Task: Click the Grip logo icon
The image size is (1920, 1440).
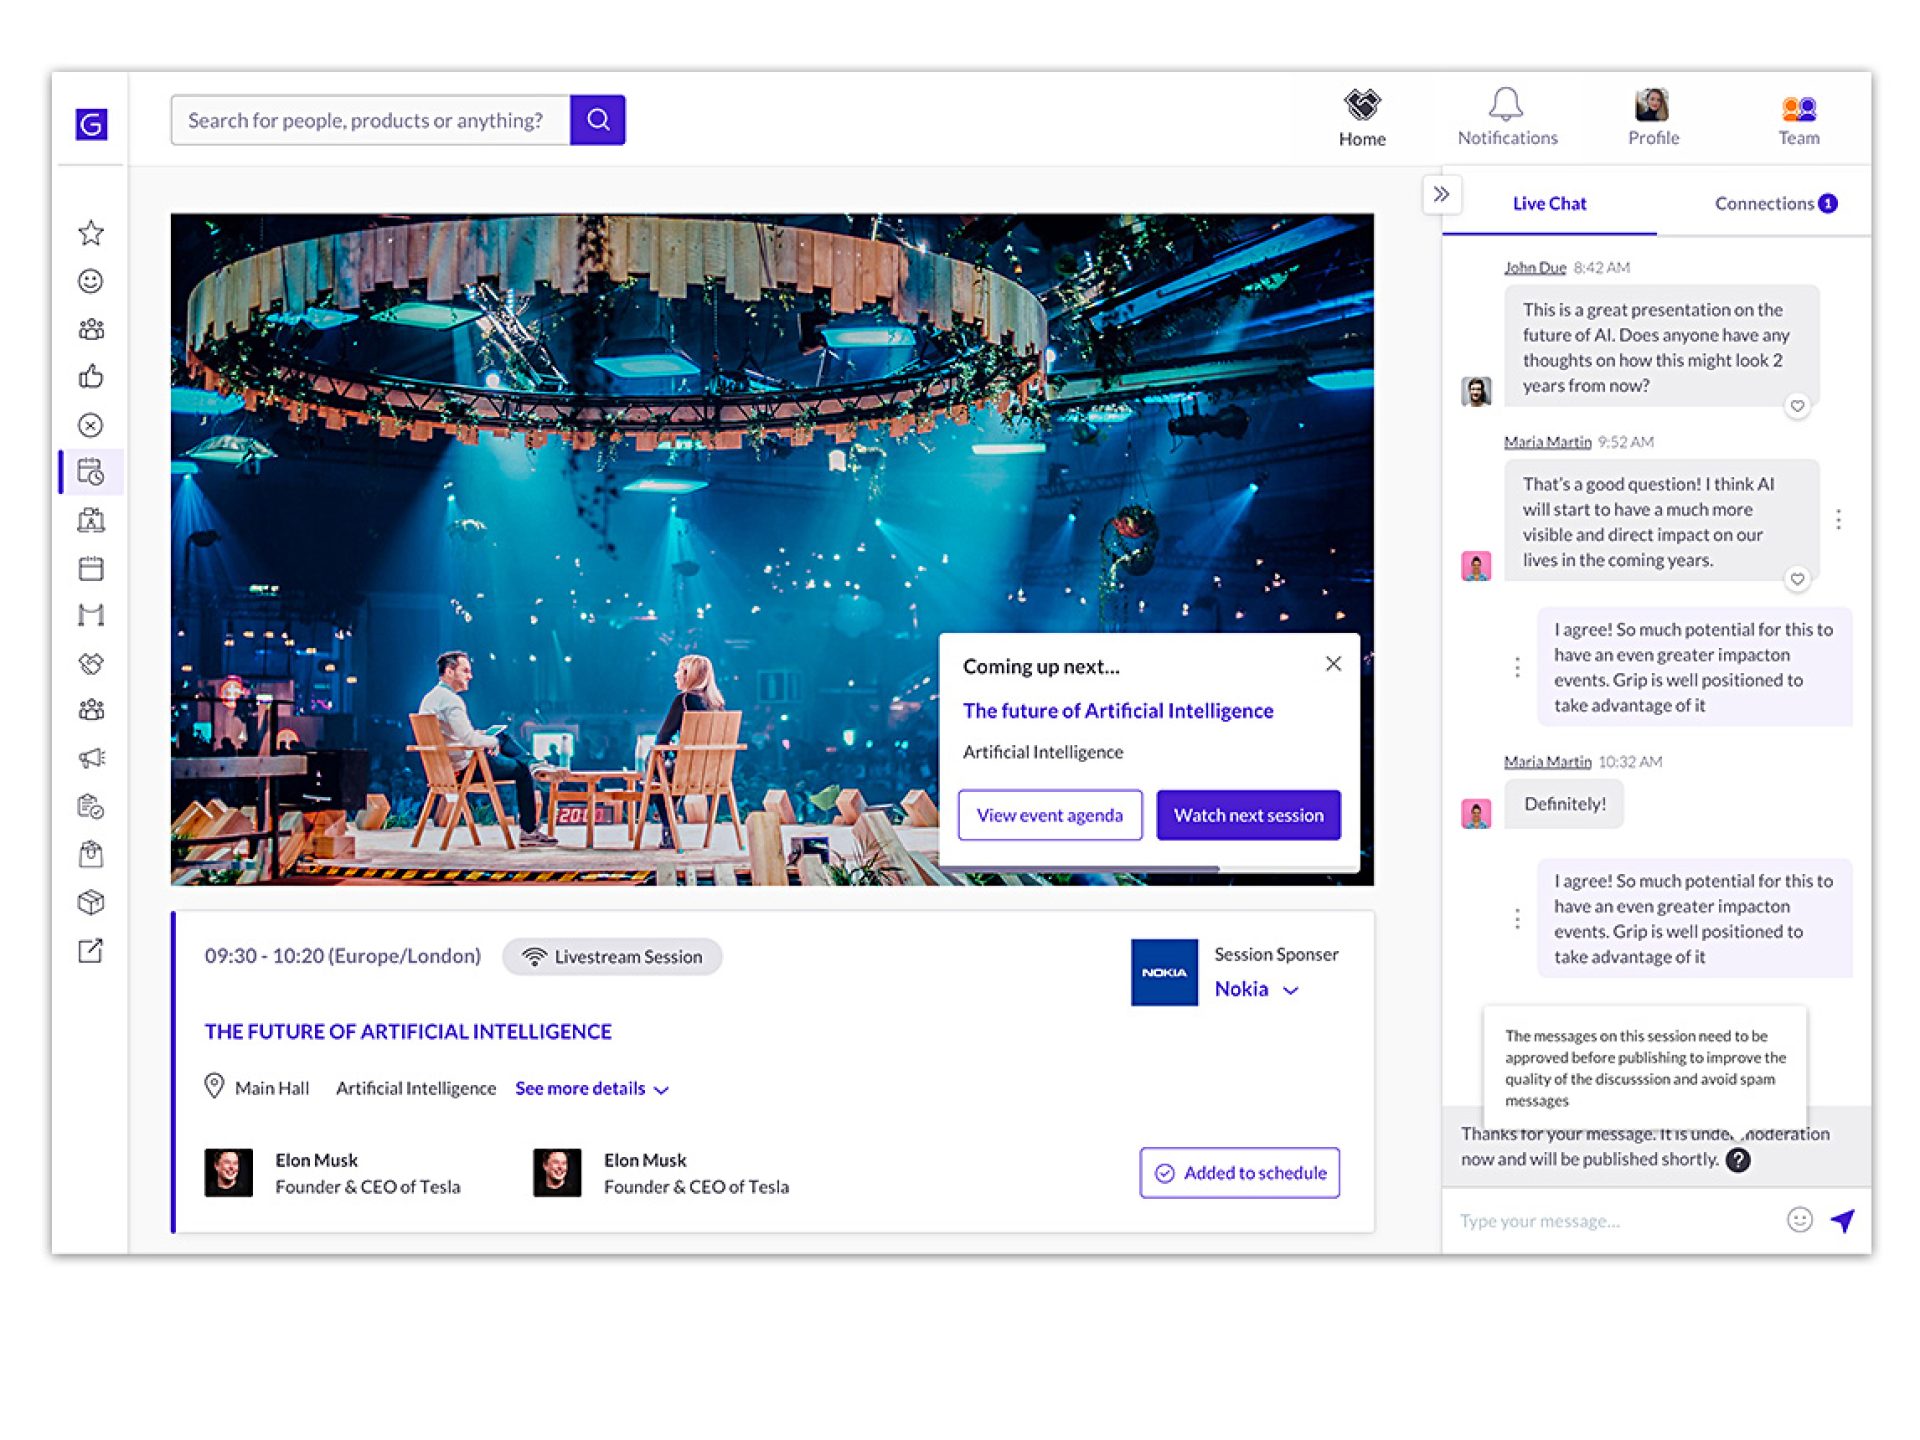Action: [x=91, y=124]
